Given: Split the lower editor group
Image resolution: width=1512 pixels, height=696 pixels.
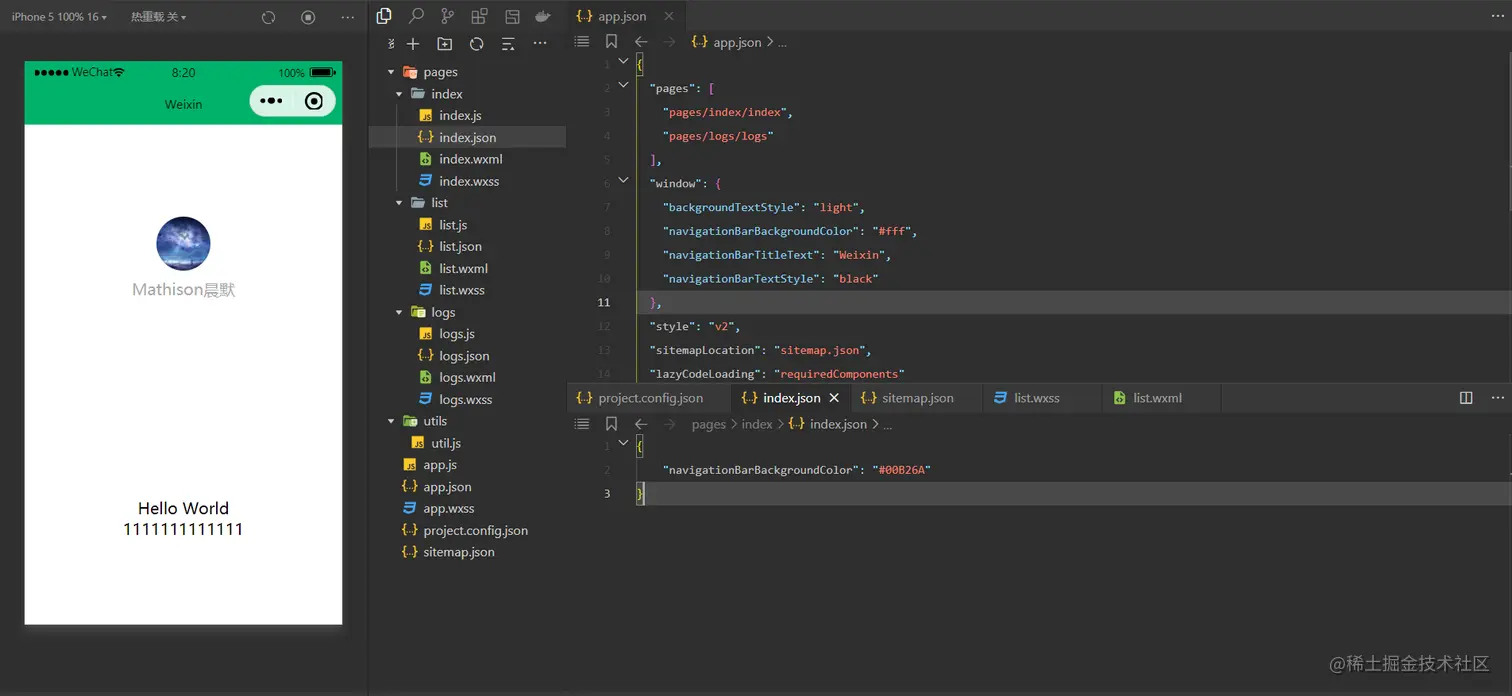Looking at the screenshot, I should (x=1466, y=397).
